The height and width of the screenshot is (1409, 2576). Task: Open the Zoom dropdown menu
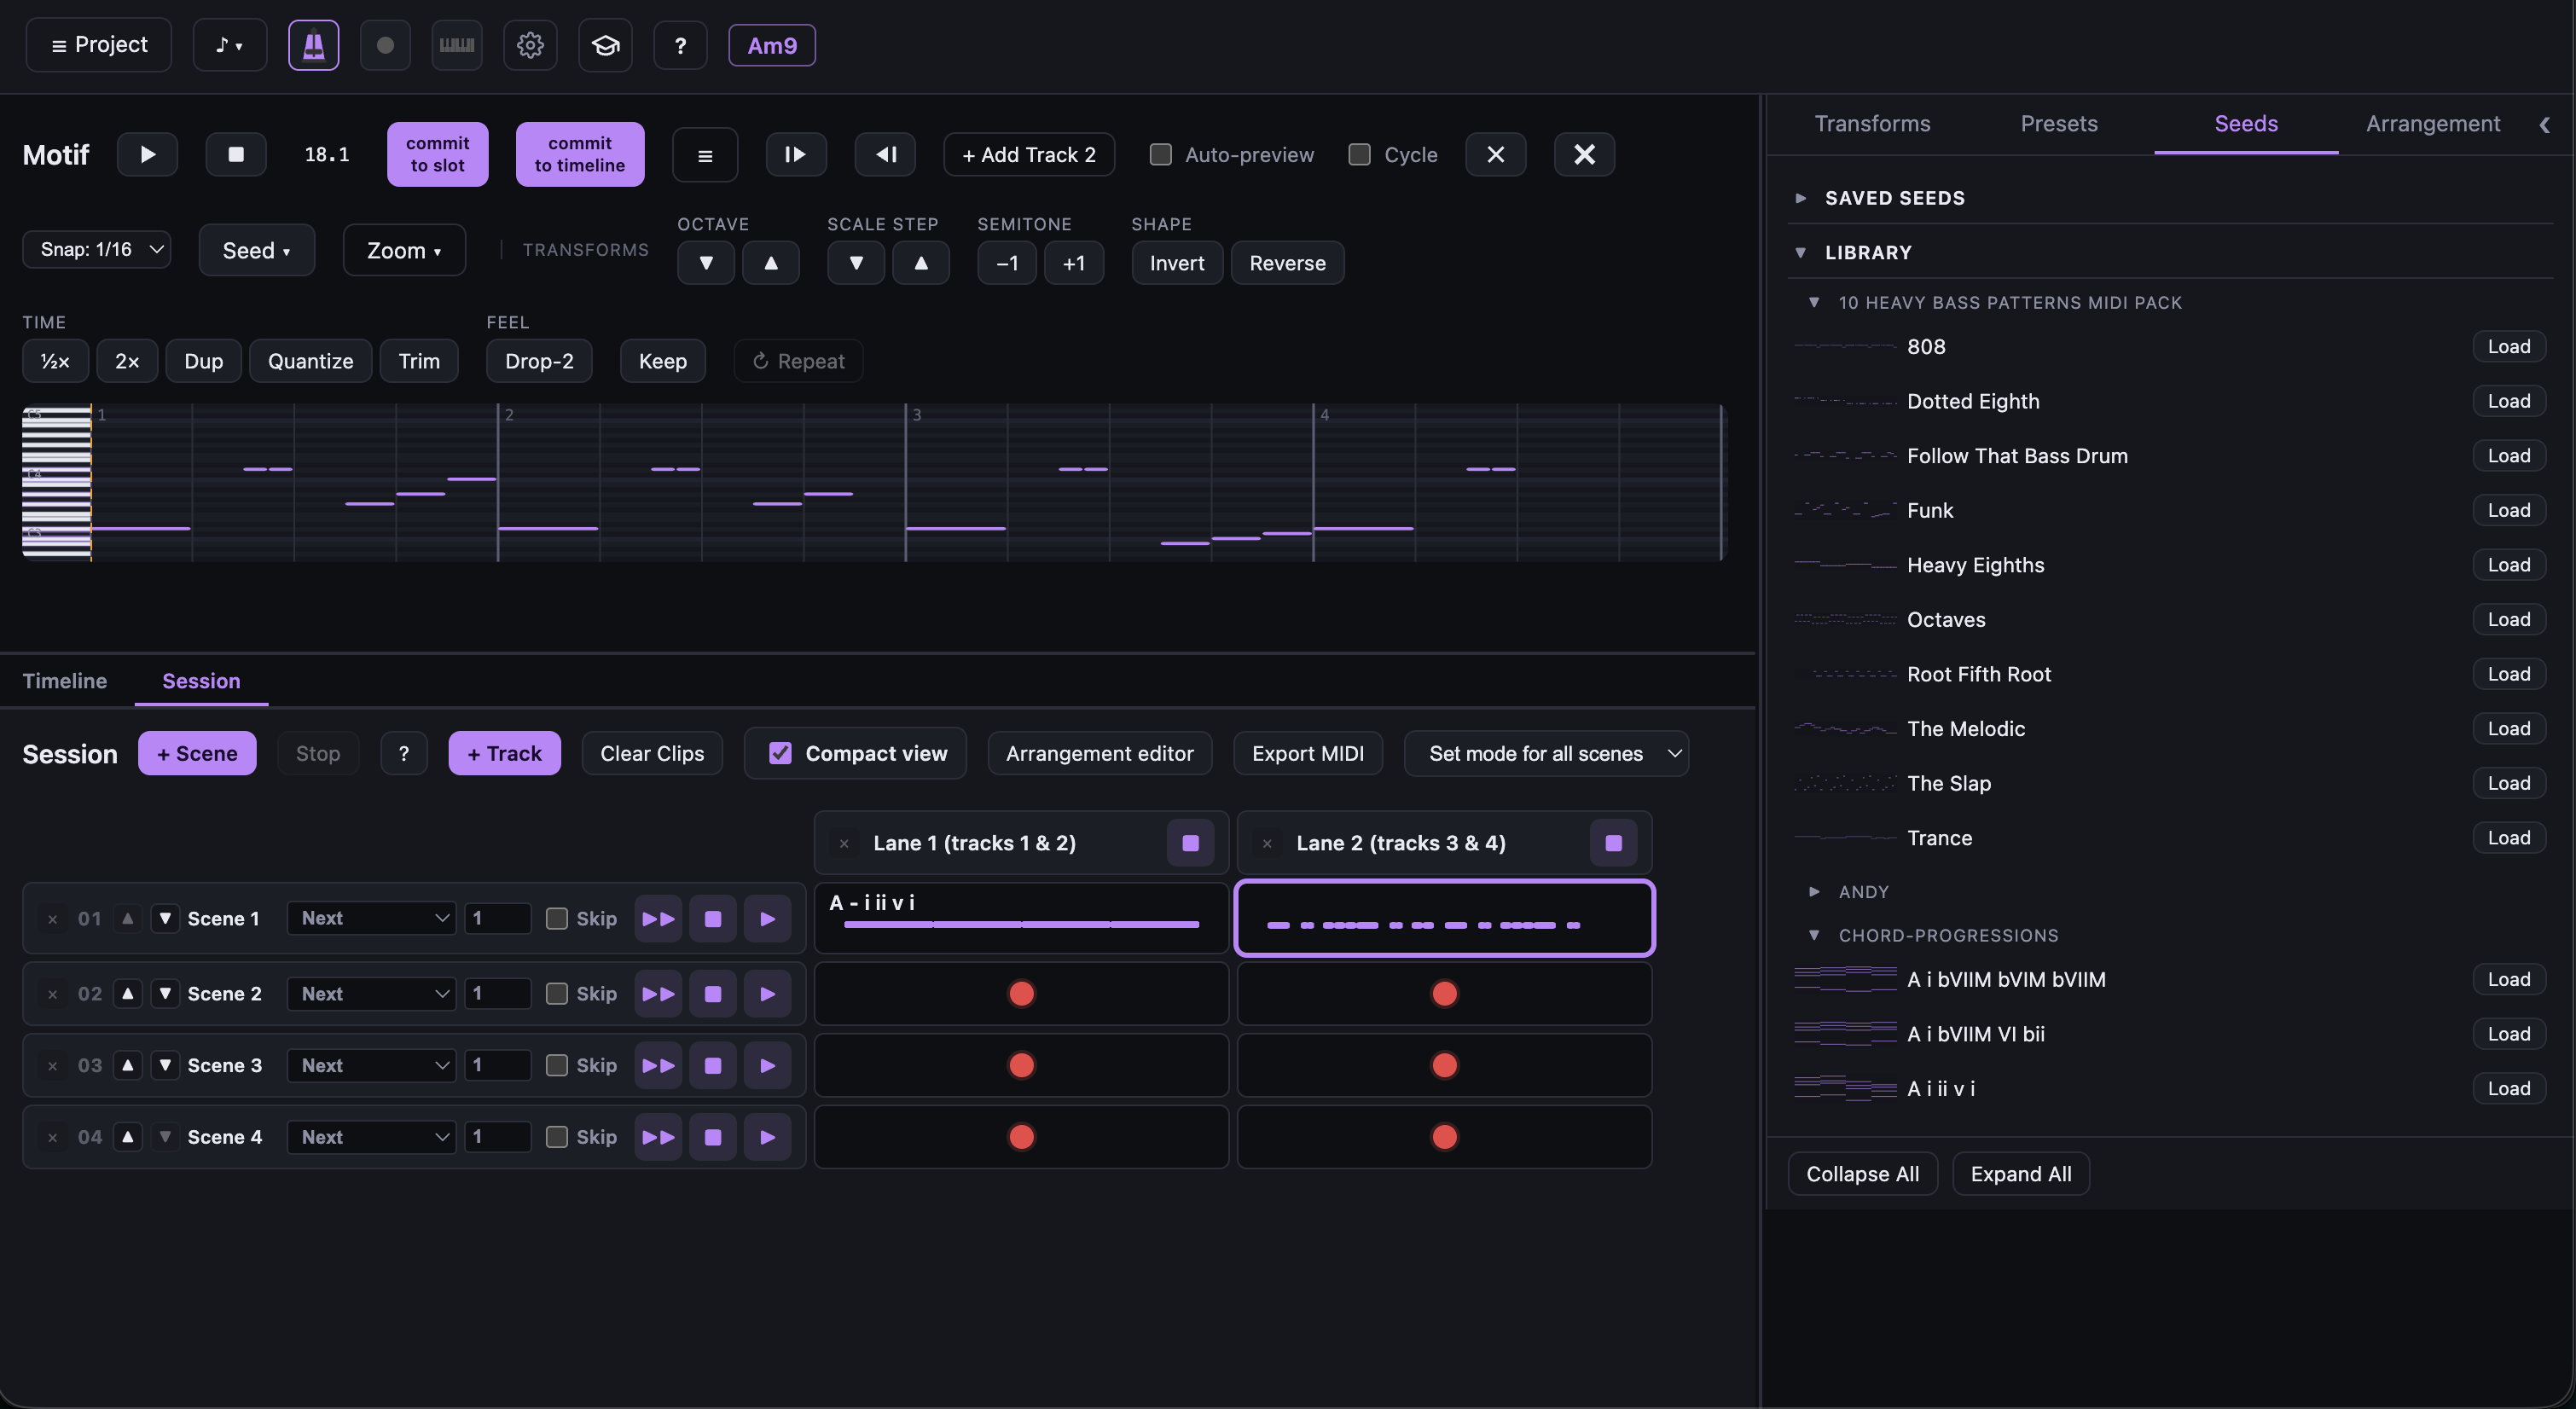[x=404, y=250]
